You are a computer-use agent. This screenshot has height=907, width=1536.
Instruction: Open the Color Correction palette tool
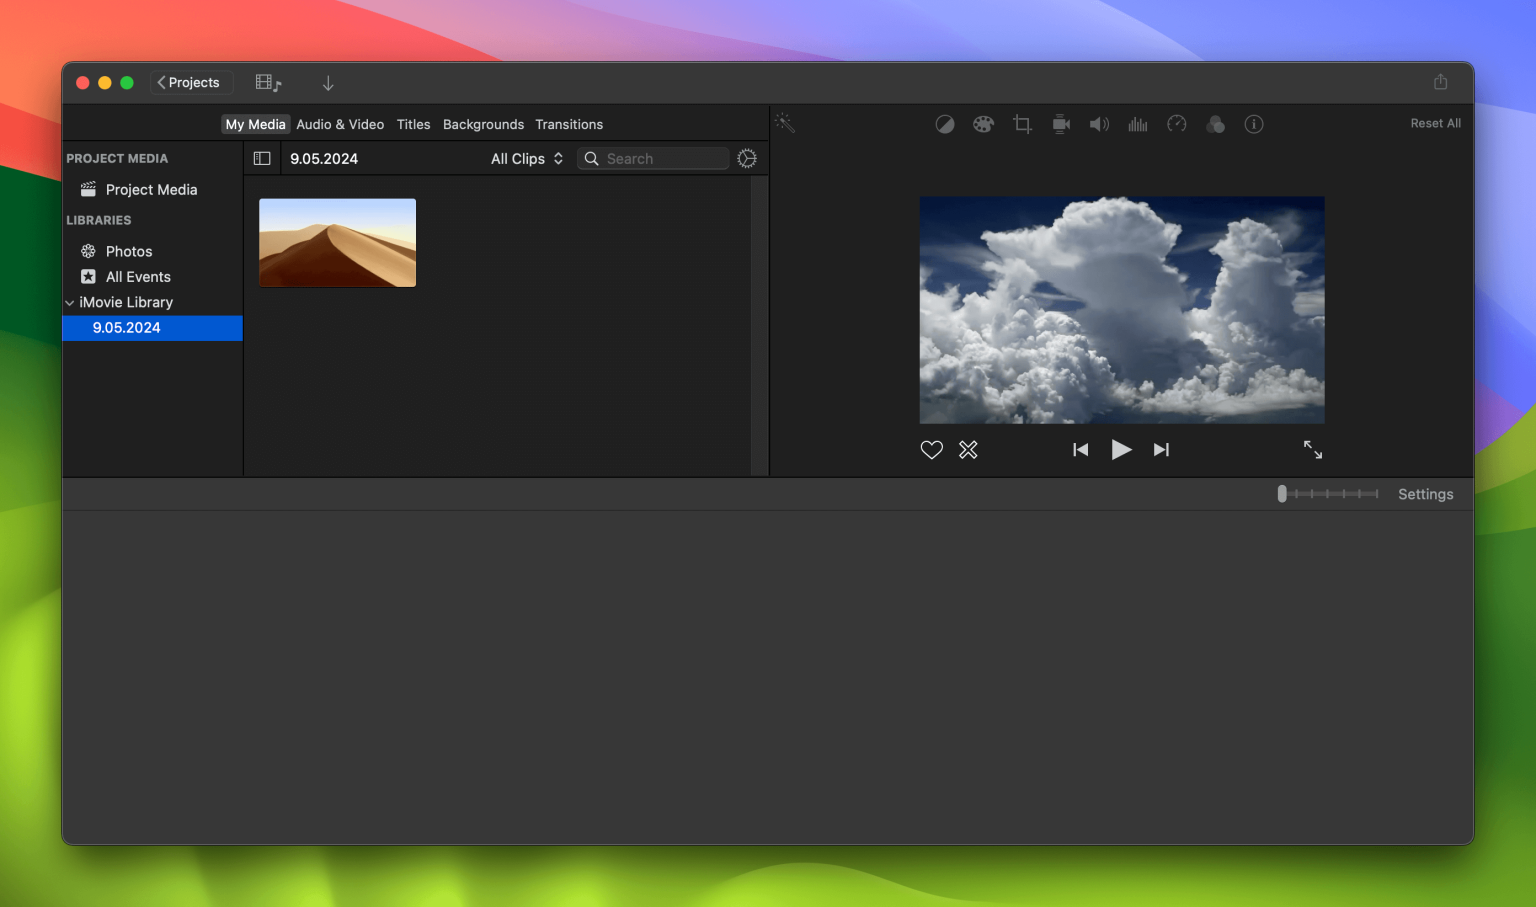point(983,123)
